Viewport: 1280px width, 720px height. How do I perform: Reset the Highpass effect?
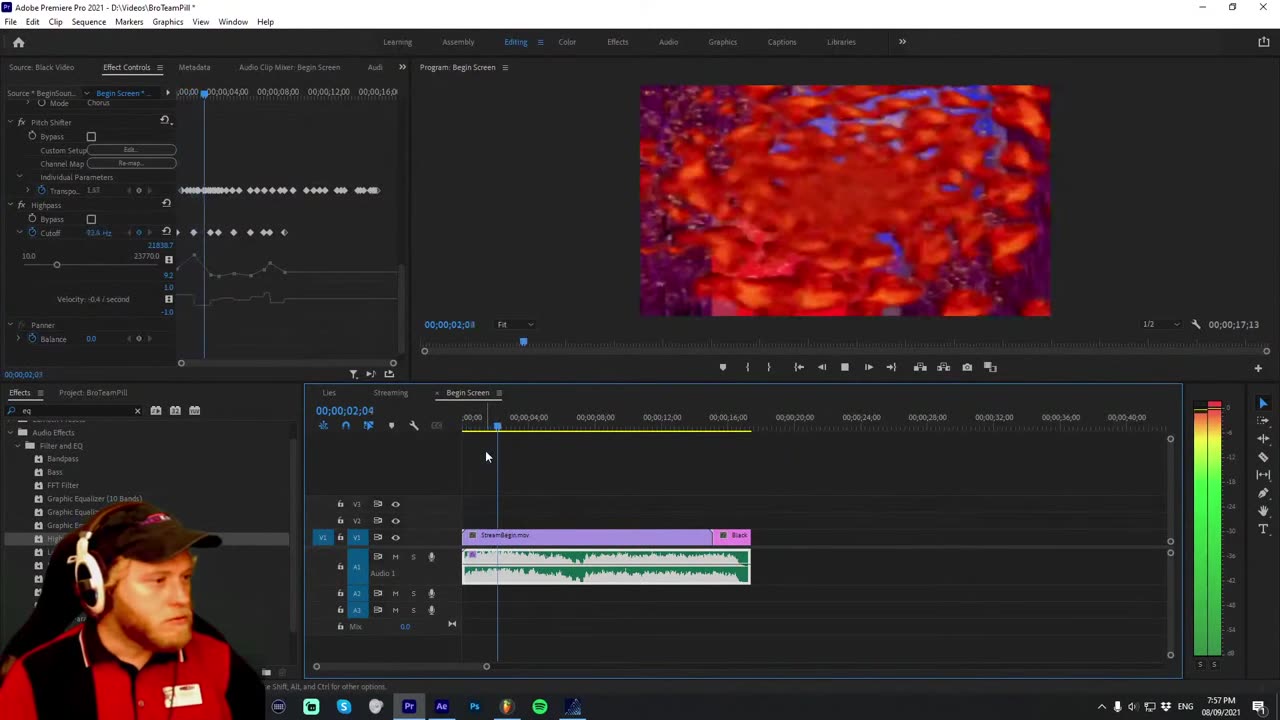tap(166, 203)
